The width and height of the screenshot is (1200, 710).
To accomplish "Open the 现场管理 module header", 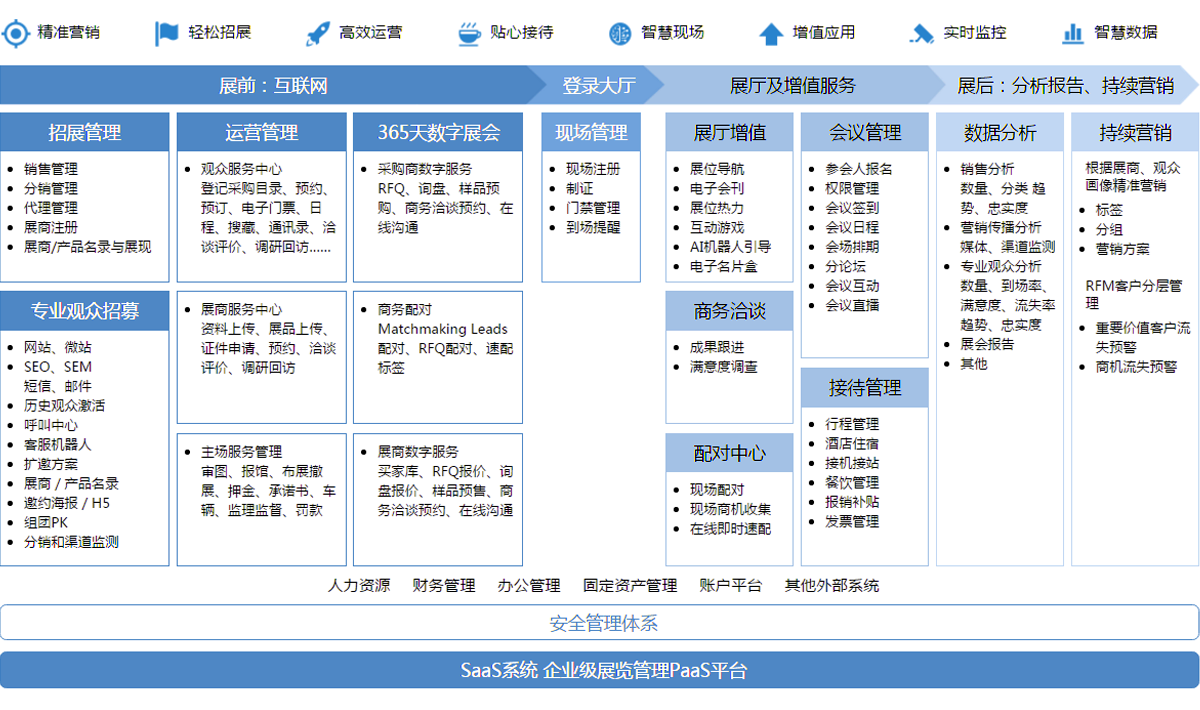I will (x=591, y=132).
